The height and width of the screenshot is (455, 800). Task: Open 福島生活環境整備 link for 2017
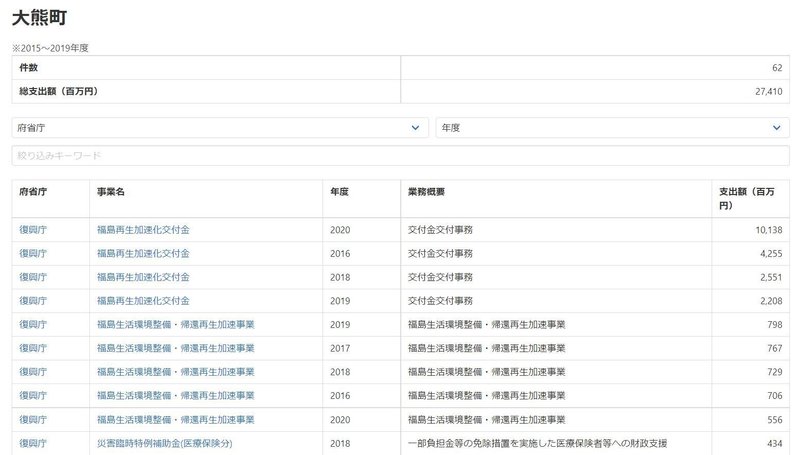tap(176, 348)
